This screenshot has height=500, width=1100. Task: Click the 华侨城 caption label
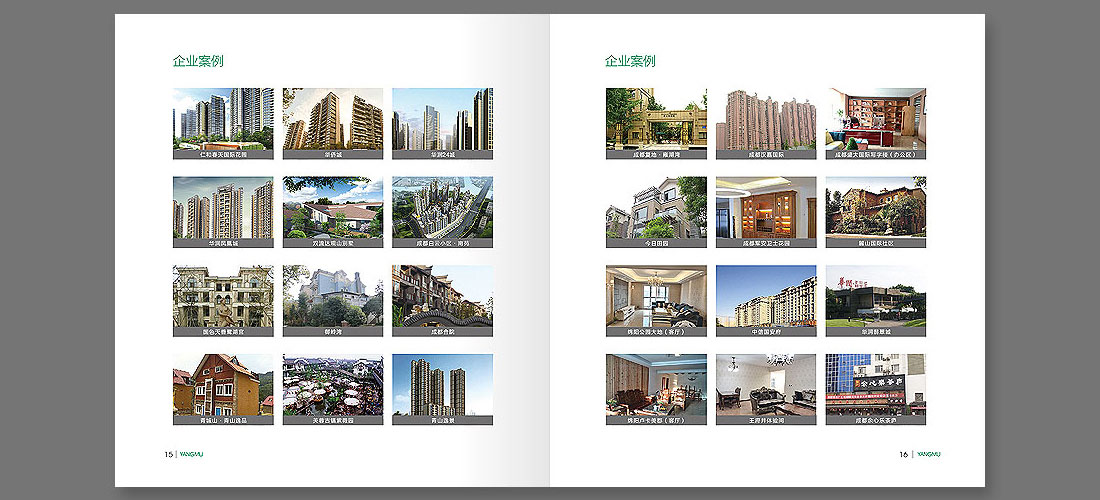click(x=332, y=155)
